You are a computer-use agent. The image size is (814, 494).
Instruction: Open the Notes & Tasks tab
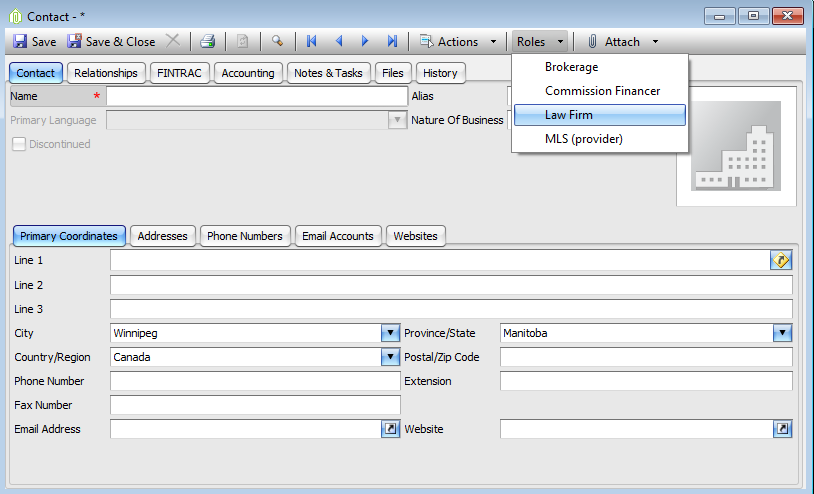[x=328, y=73]
